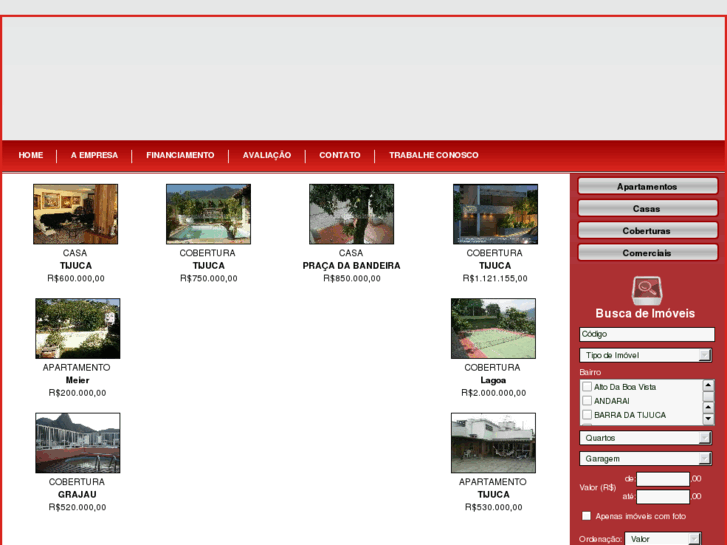
Task: Go to the CONTATO page
Action: click(340, 155)
